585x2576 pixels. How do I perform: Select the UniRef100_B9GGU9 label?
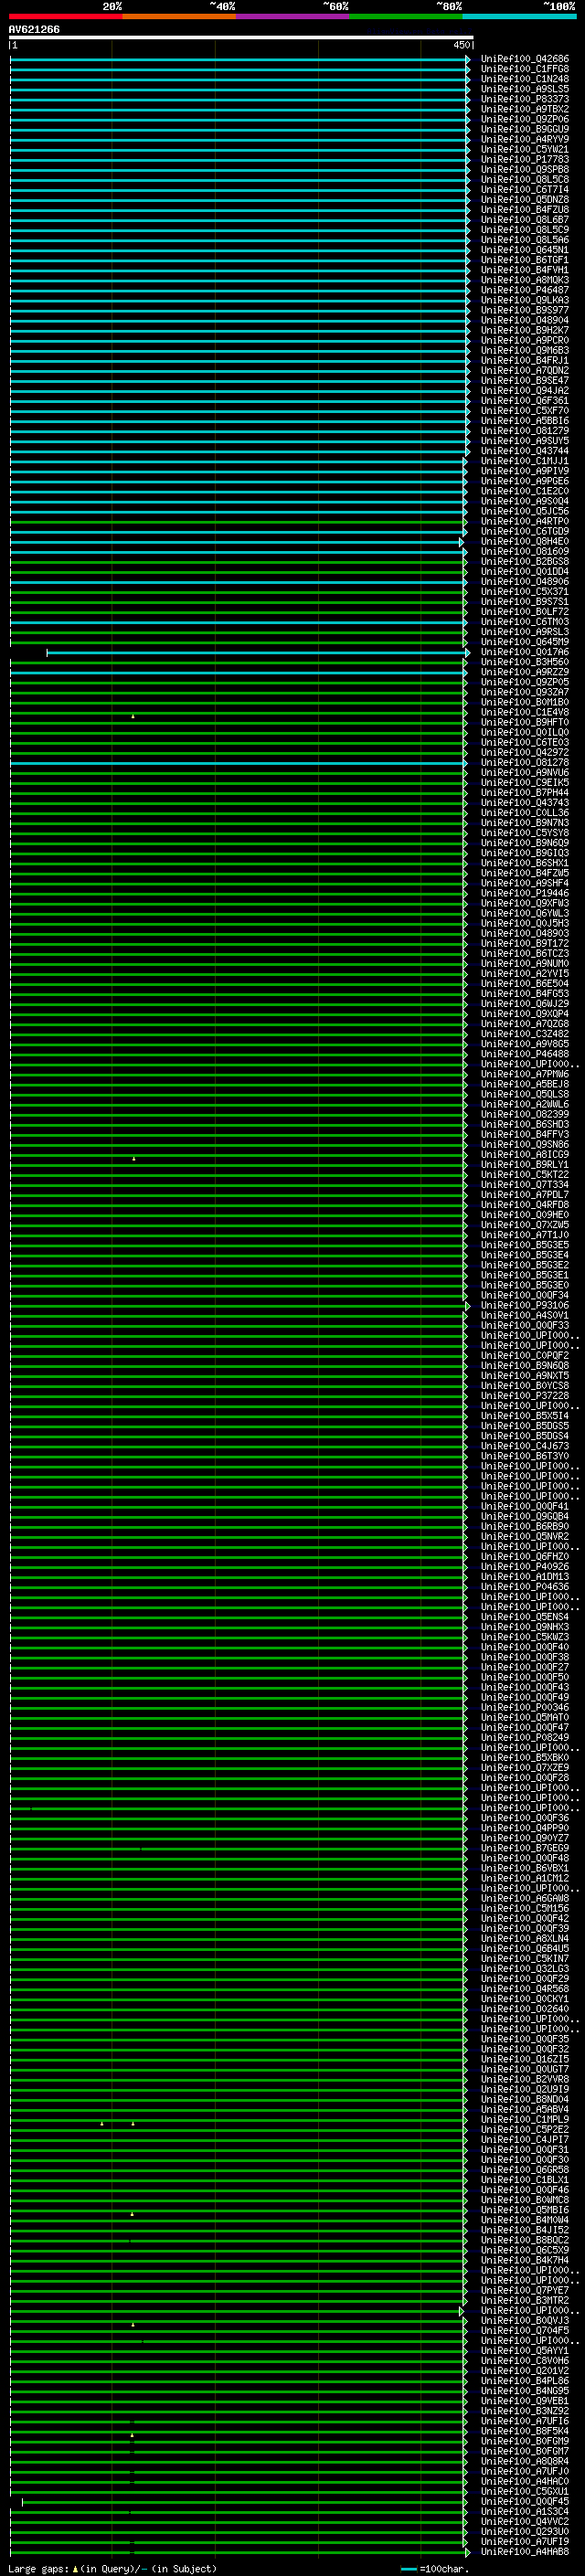[x=524, y=129]
